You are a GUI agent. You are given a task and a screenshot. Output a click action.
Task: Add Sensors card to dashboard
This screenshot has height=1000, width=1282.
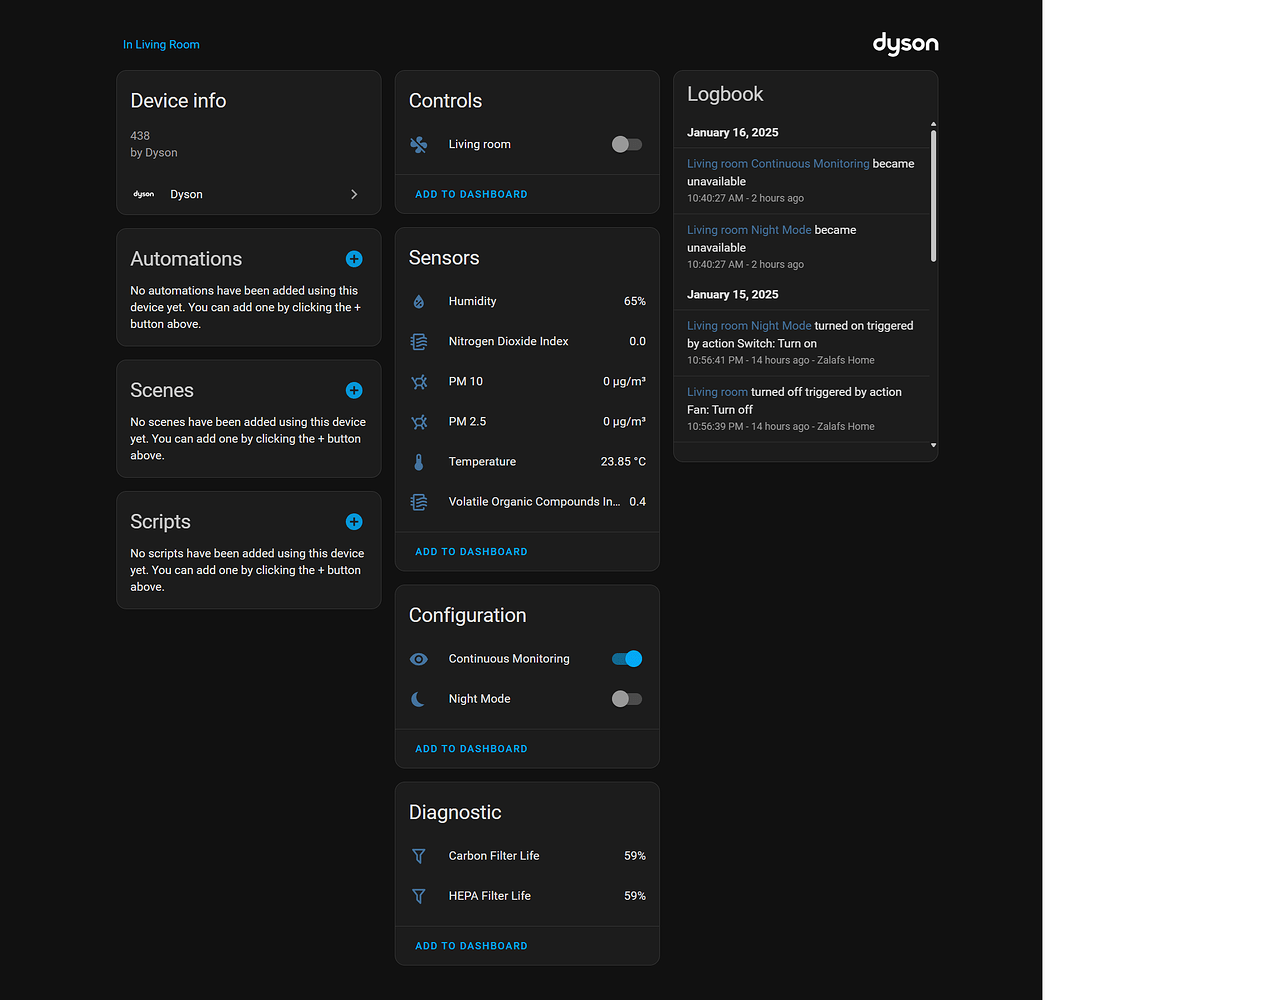point(471,552)
